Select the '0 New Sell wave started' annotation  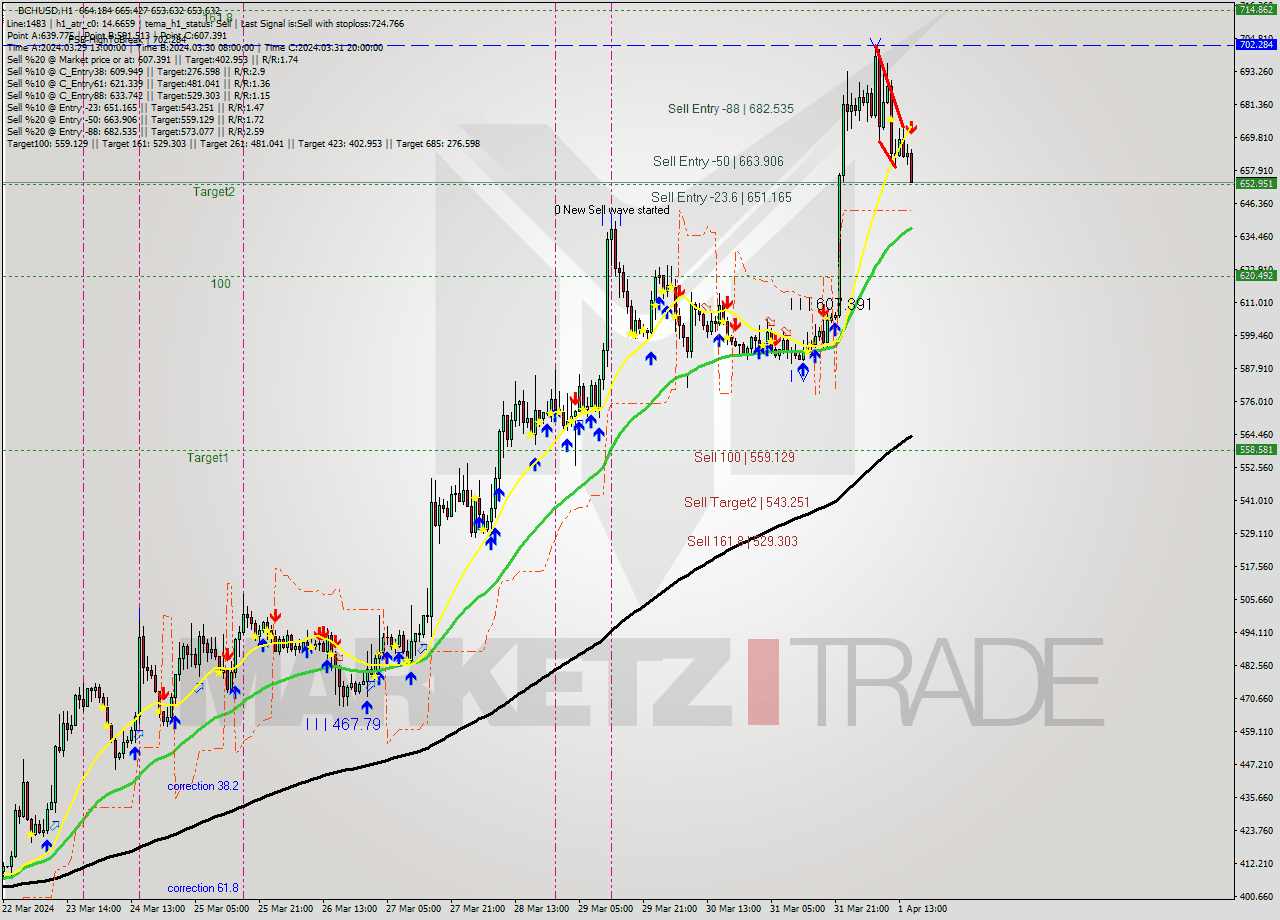(x=612, y=210)
